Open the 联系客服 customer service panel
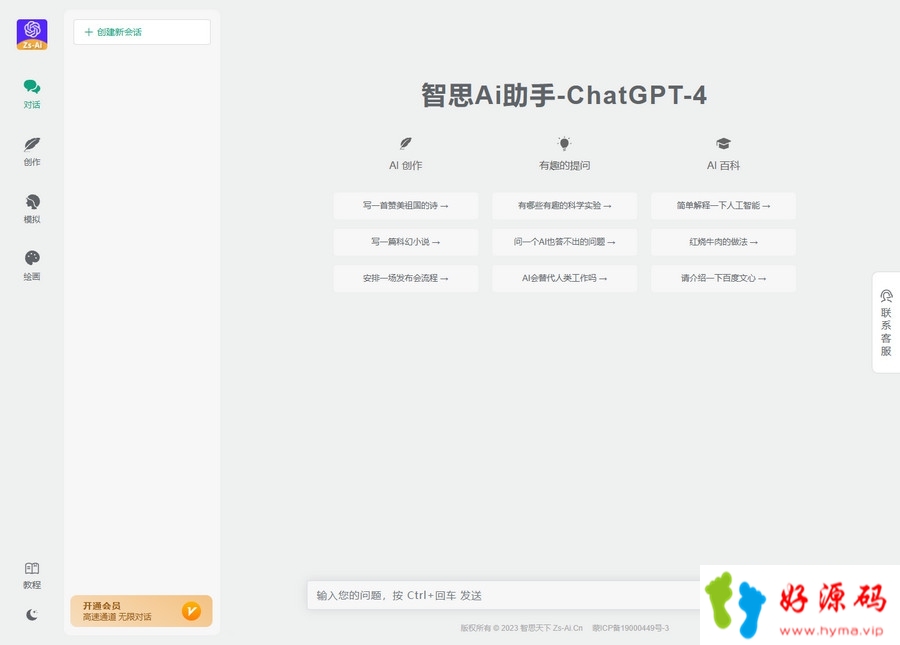This screenshot has height=645, width=900. (886, 322)
